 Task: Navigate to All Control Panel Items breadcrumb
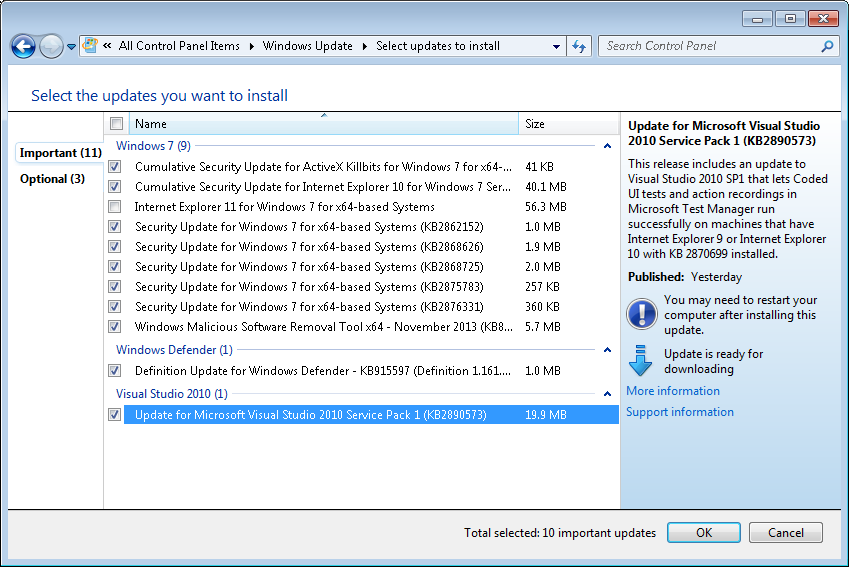click(179, 46)
